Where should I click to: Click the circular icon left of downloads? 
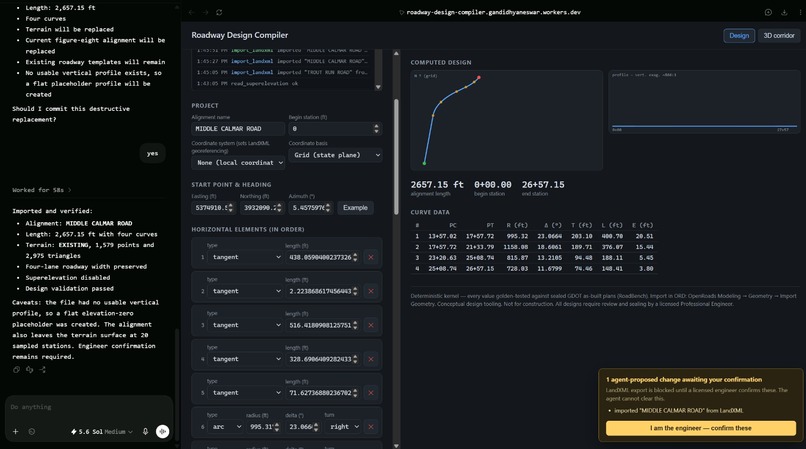[768, 12]
